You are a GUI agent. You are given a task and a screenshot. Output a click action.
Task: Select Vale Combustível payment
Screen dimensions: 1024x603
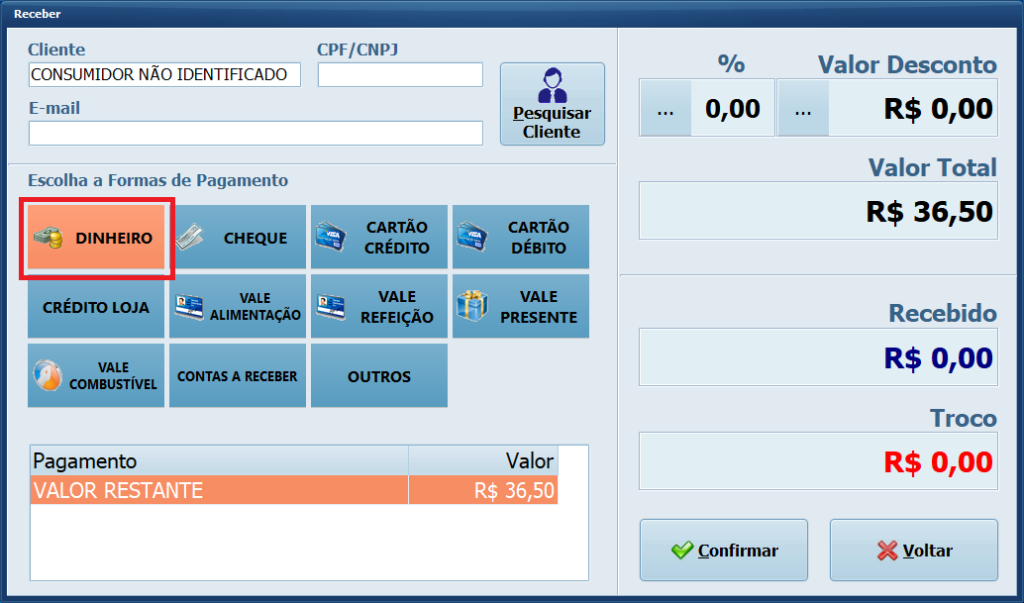tap(97, 376)
